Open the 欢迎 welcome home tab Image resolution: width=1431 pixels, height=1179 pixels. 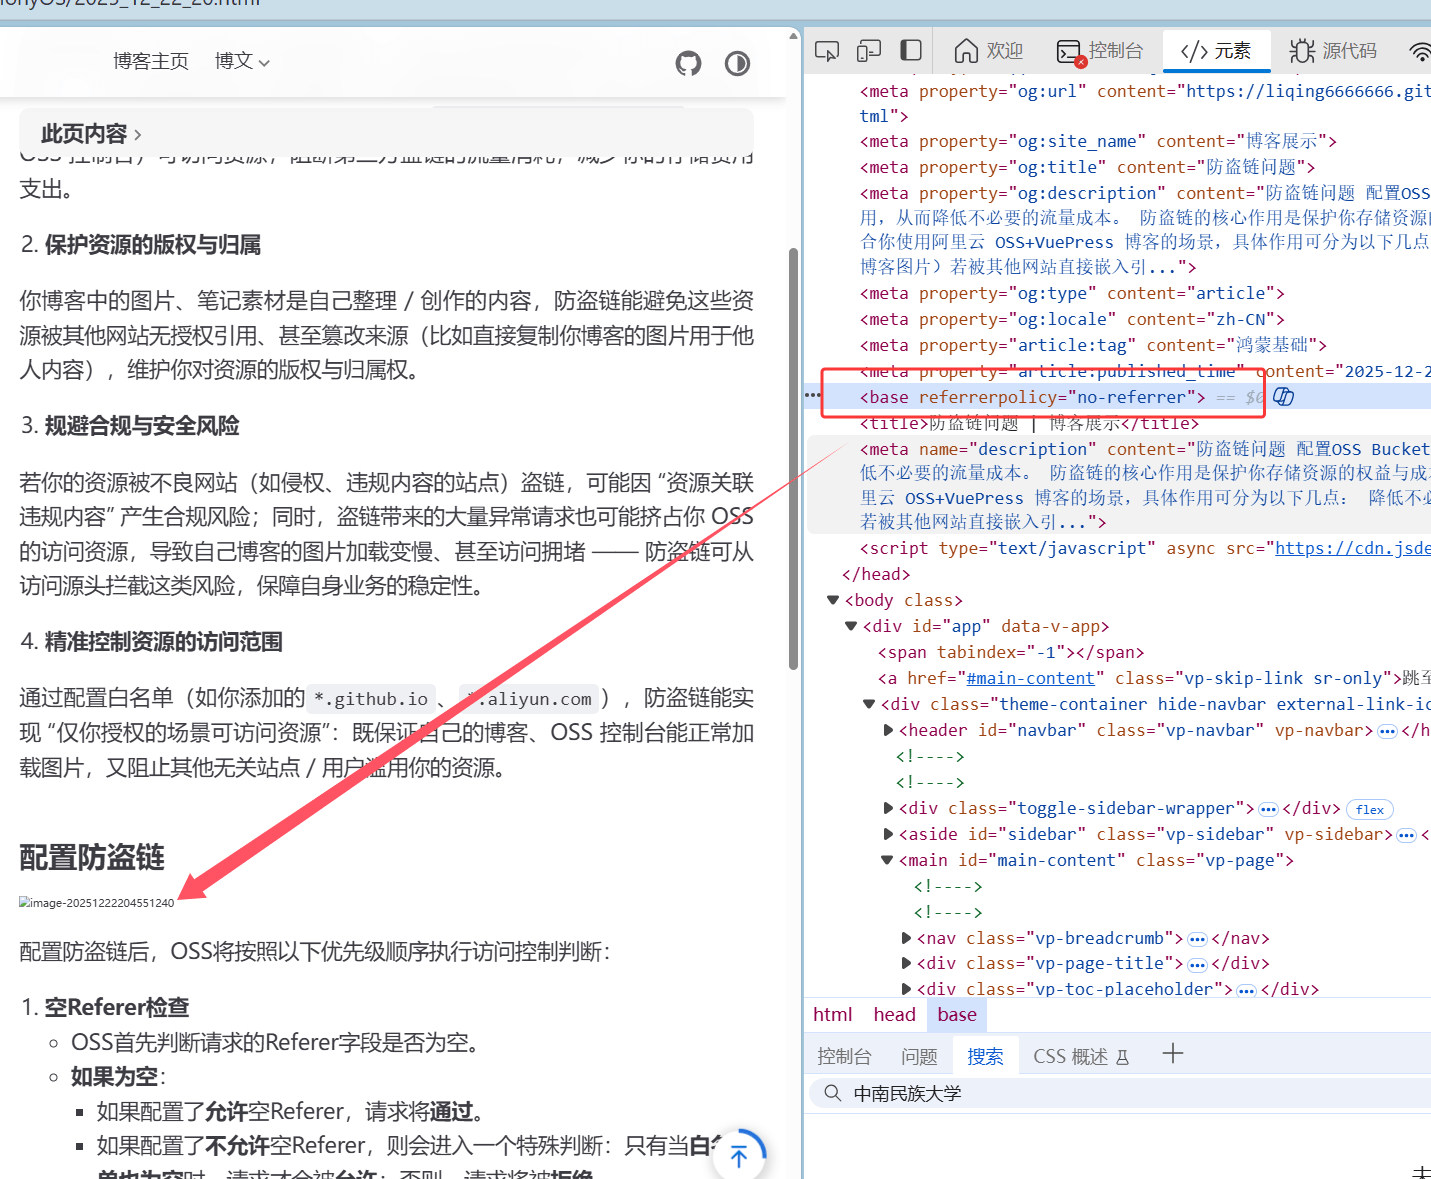click(x=989, y=51)
